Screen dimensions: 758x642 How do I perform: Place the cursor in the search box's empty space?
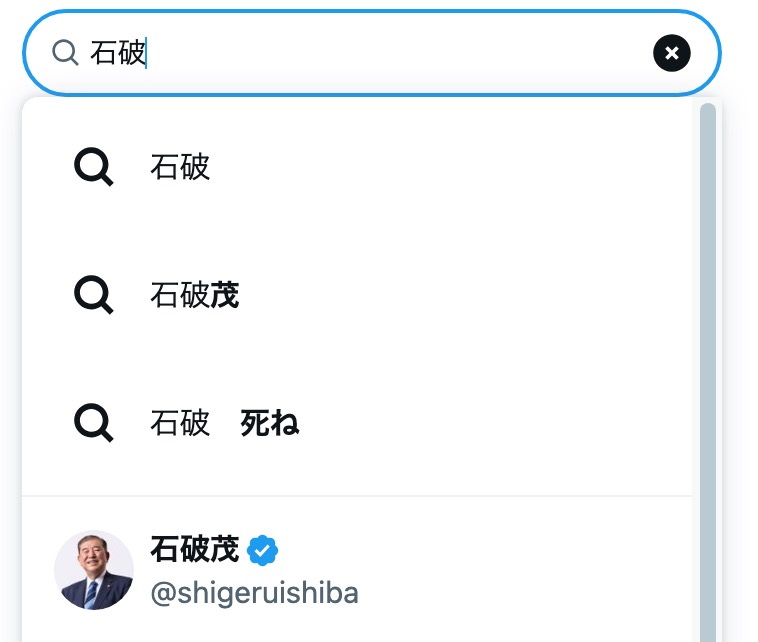pyautogui.click(x=396, y=53)
